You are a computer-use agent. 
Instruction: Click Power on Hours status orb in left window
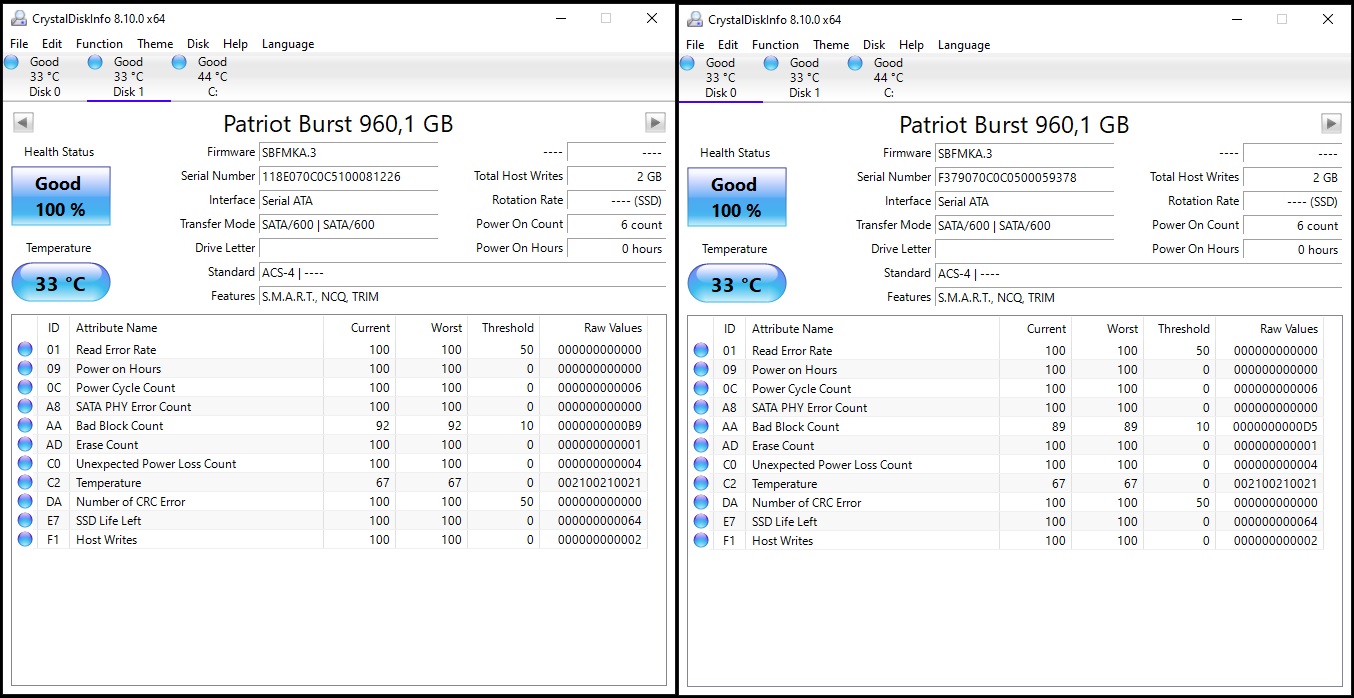coord(25,369)
